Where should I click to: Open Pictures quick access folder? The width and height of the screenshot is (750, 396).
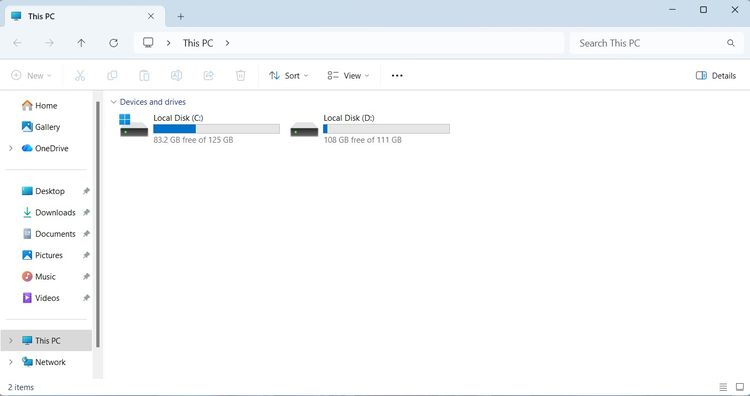click(49, 255)
